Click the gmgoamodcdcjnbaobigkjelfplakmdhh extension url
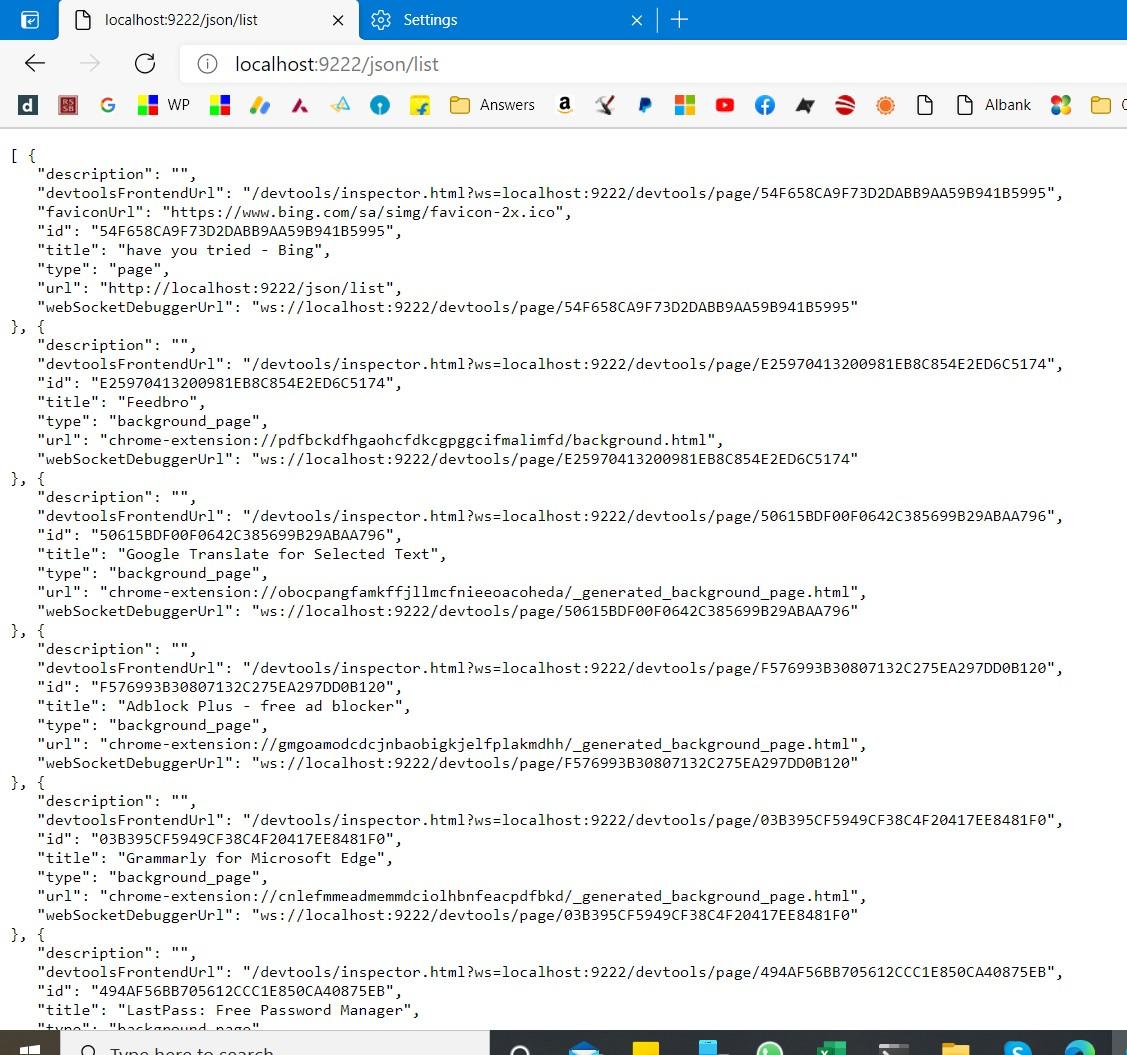 (479, 744)
